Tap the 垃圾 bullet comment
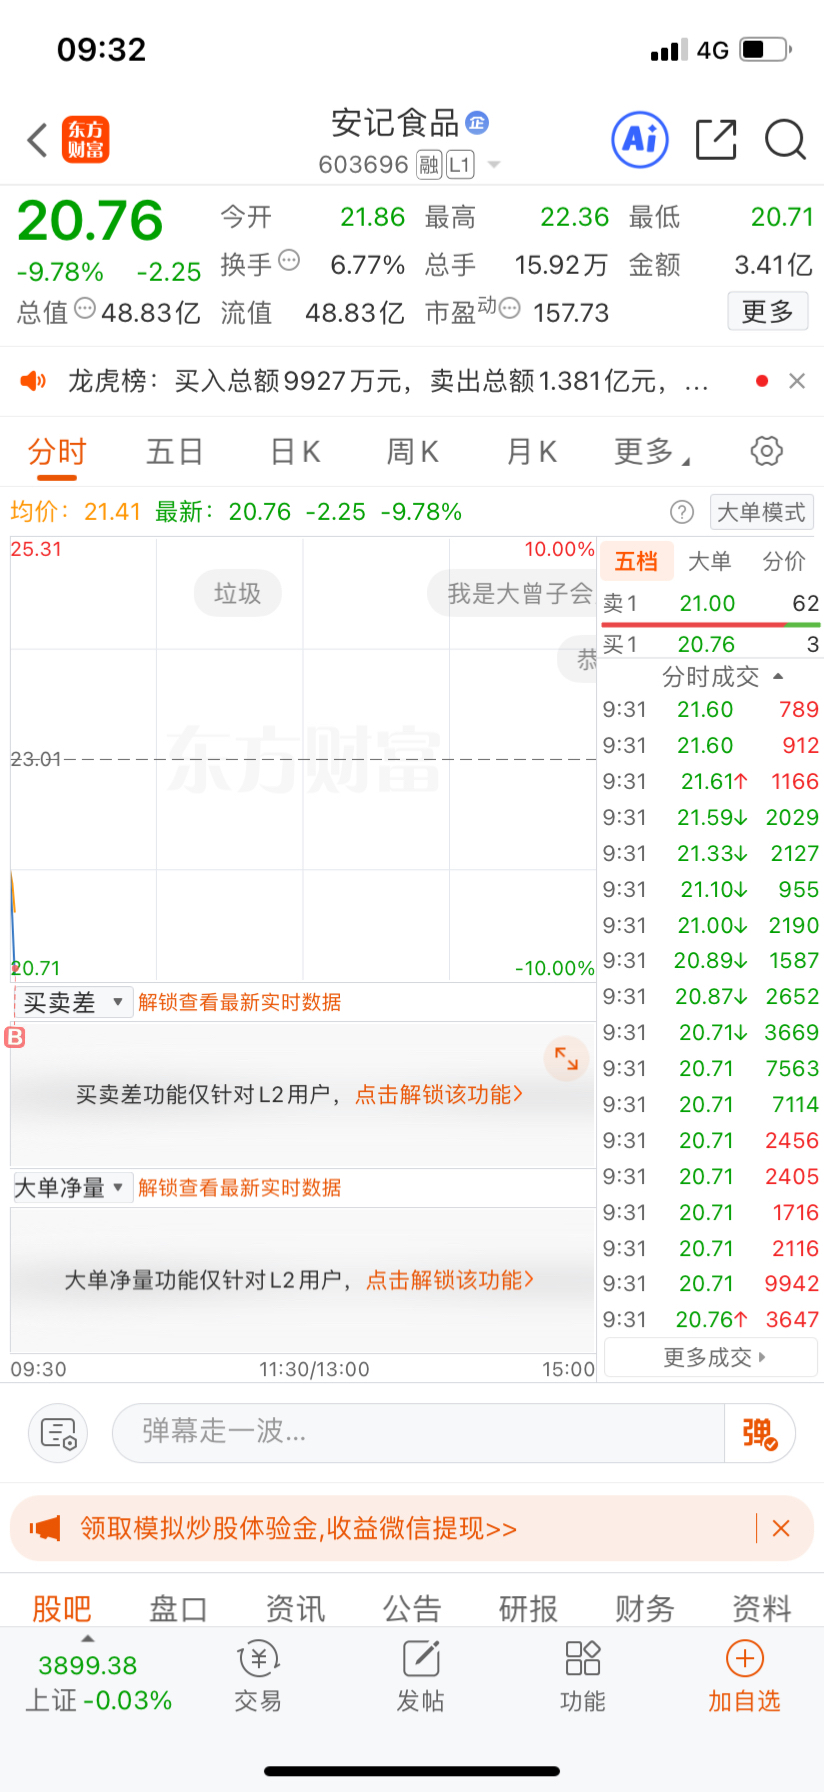Viewport: 824px width, 1792px height. click(x=238, y=593)
